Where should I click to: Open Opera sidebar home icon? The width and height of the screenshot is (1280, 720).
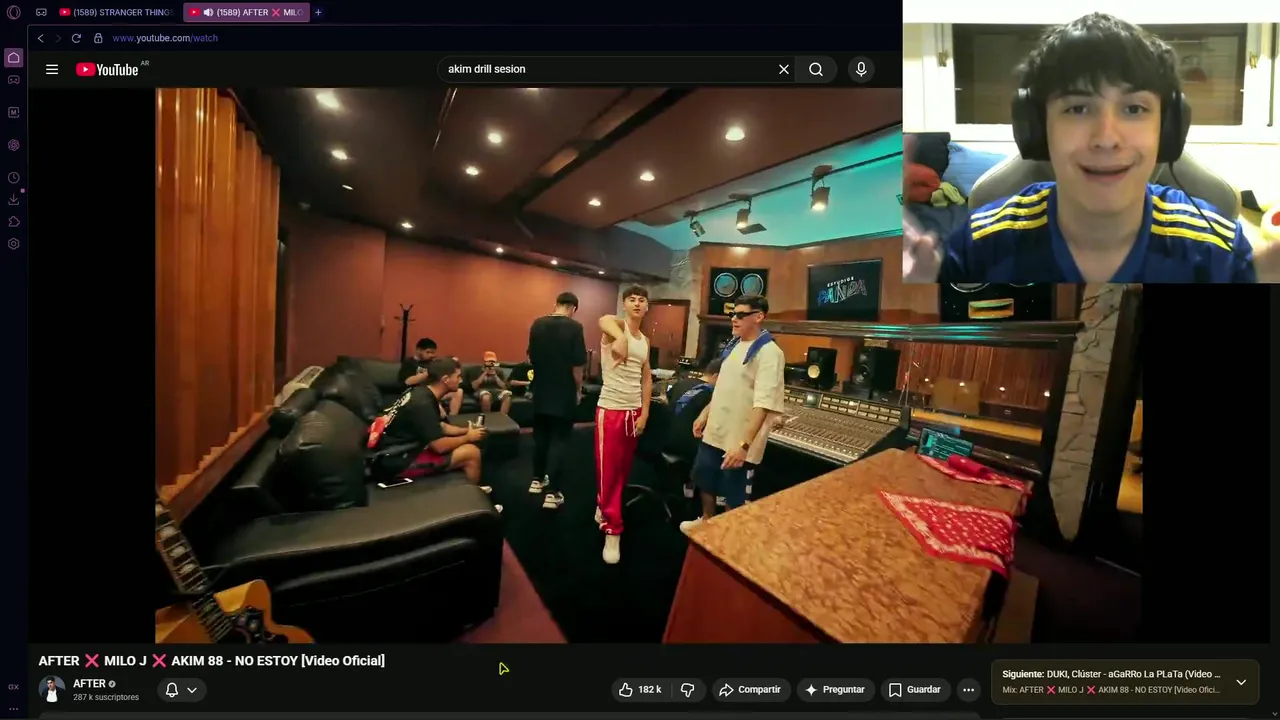point(13,58)
